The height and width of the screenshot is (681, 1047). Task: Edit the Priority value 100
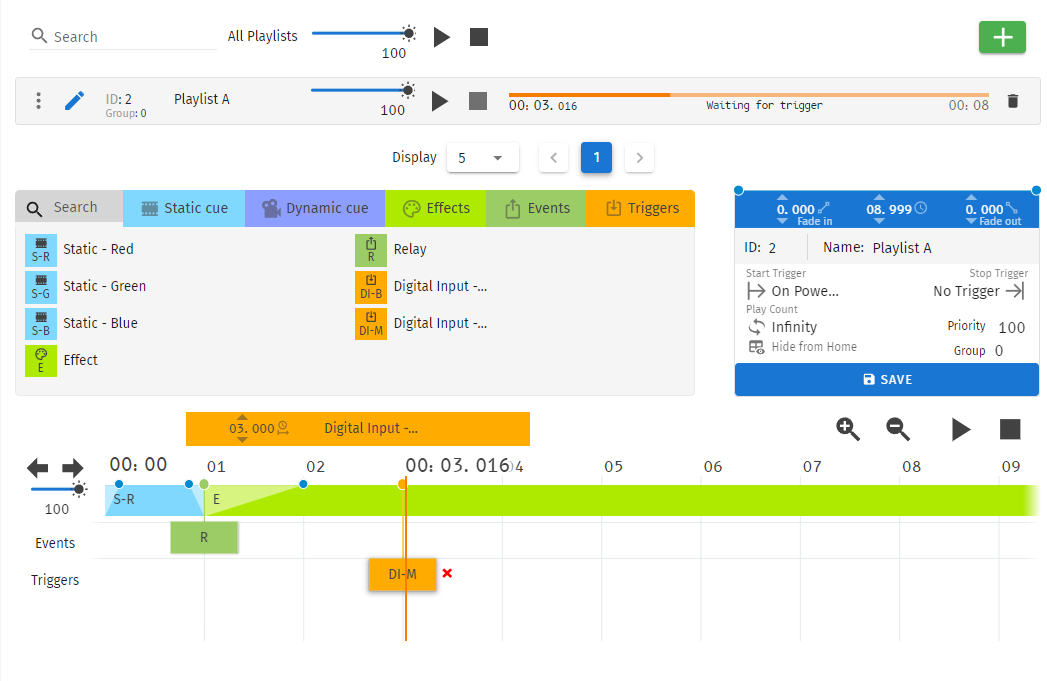pyautogui.click(x=1011, y=327)
